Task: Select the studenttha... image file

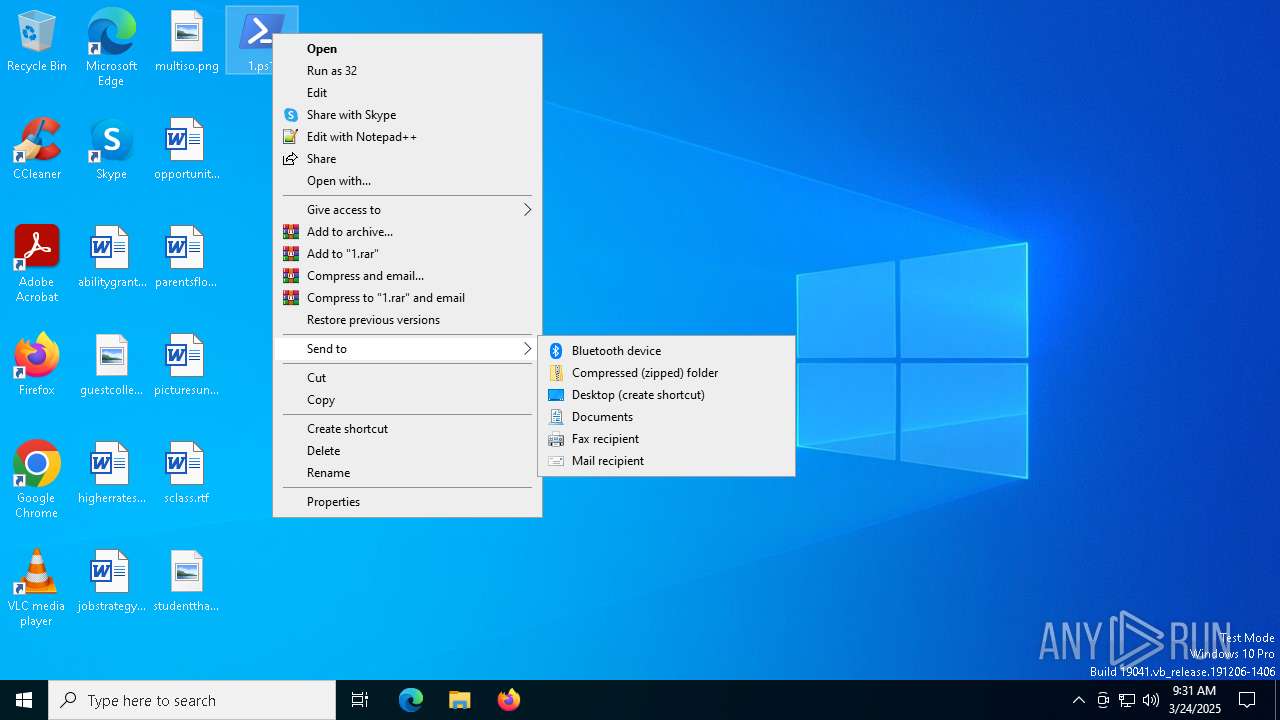Action: 186,582
